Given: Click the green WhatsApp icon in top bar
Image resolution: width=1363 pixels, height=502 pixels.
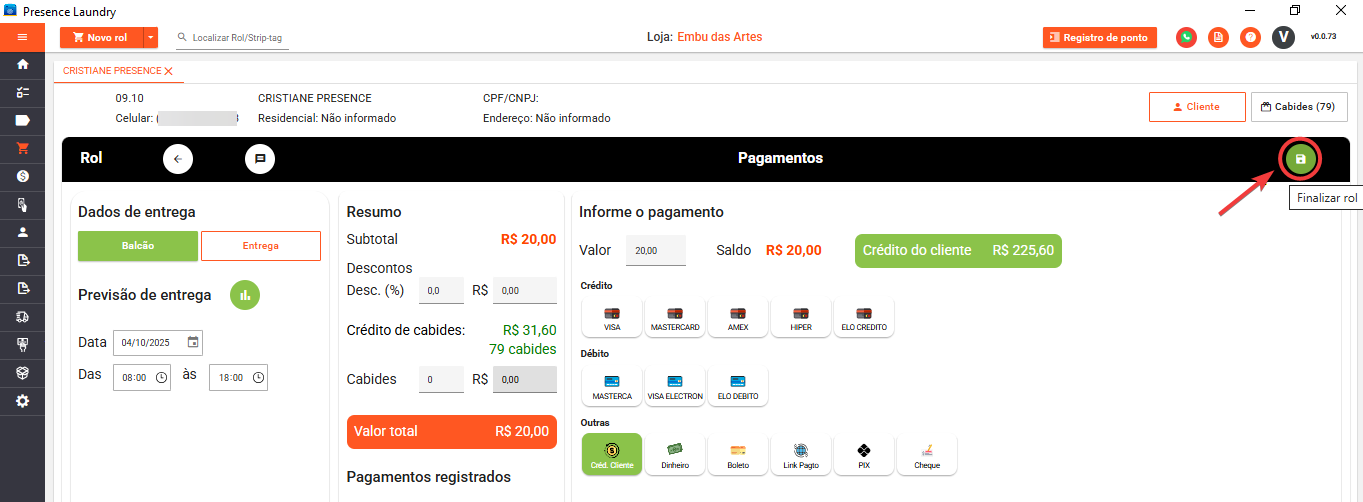Looking at the screenshot, I should tap(1186, 38).
